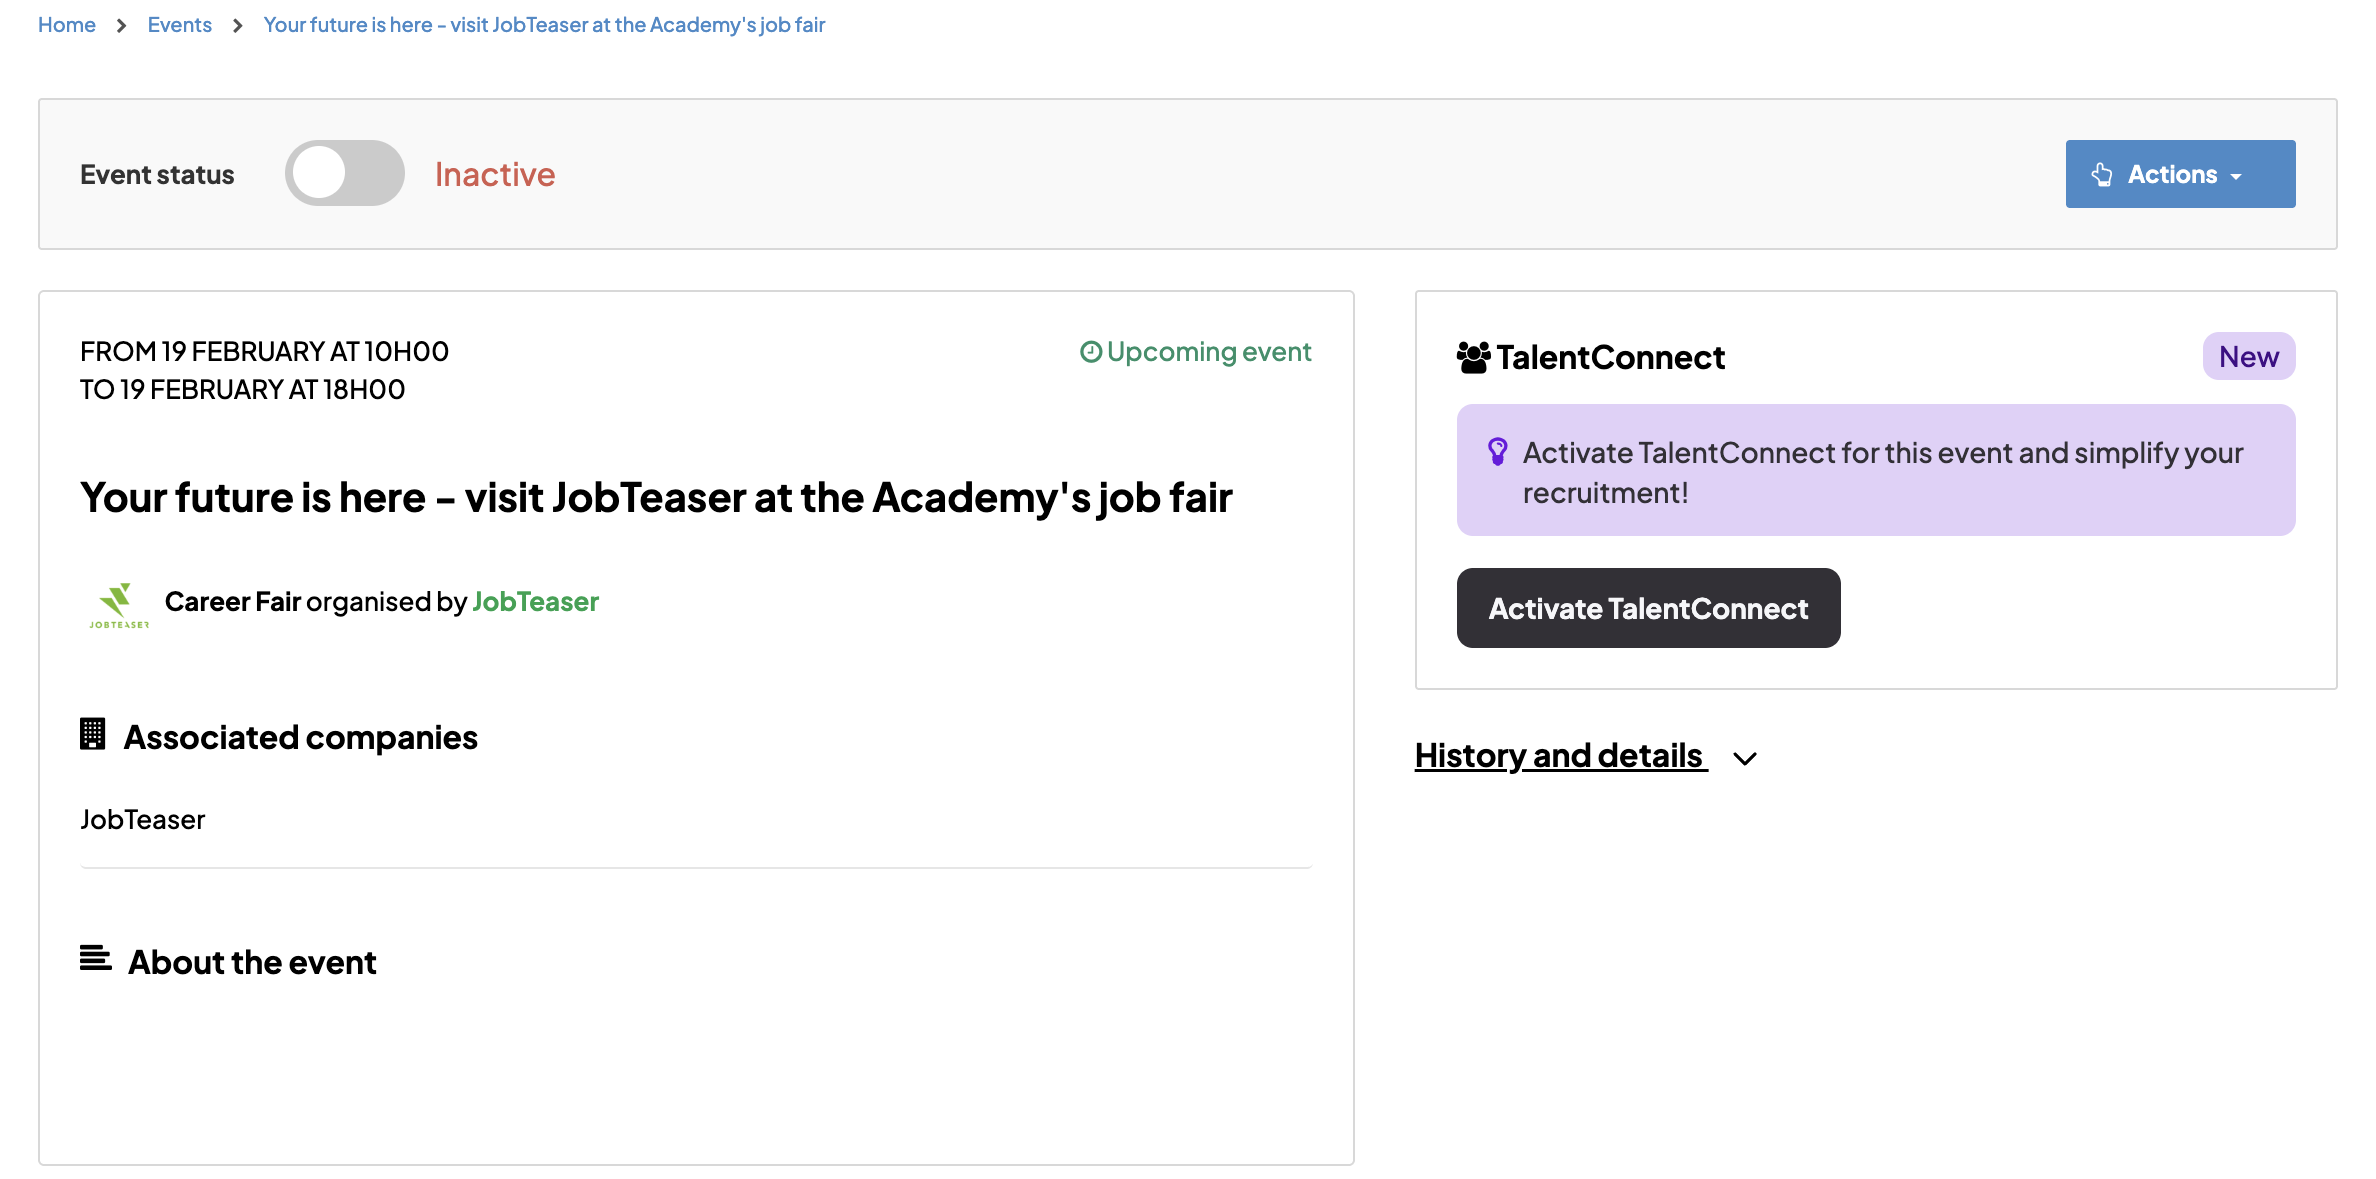The width and height of the screenshot is (2376, 1179).
Task: Click the JobTeaser logo image
Action: [x=118, y=605]
